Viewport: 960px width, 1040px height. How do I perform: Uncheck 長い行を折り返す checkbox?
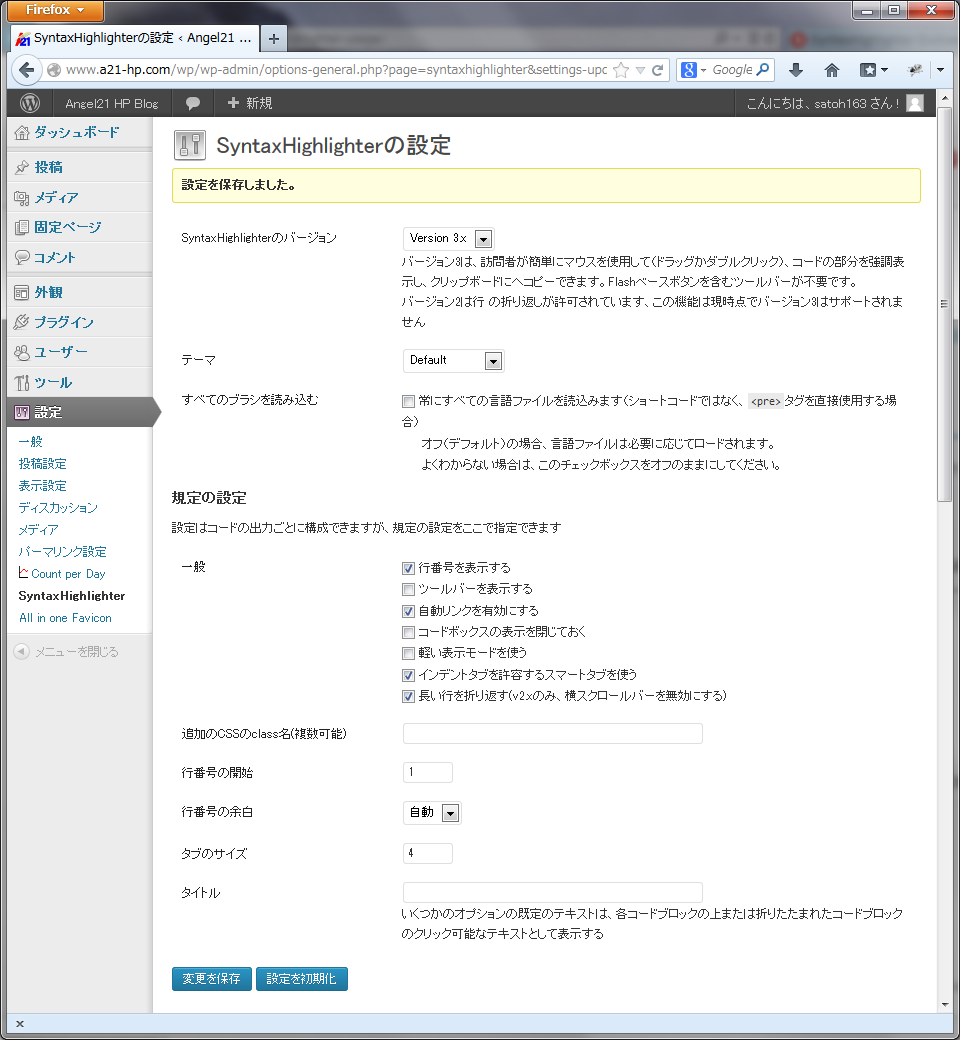[x=408, y=696]
